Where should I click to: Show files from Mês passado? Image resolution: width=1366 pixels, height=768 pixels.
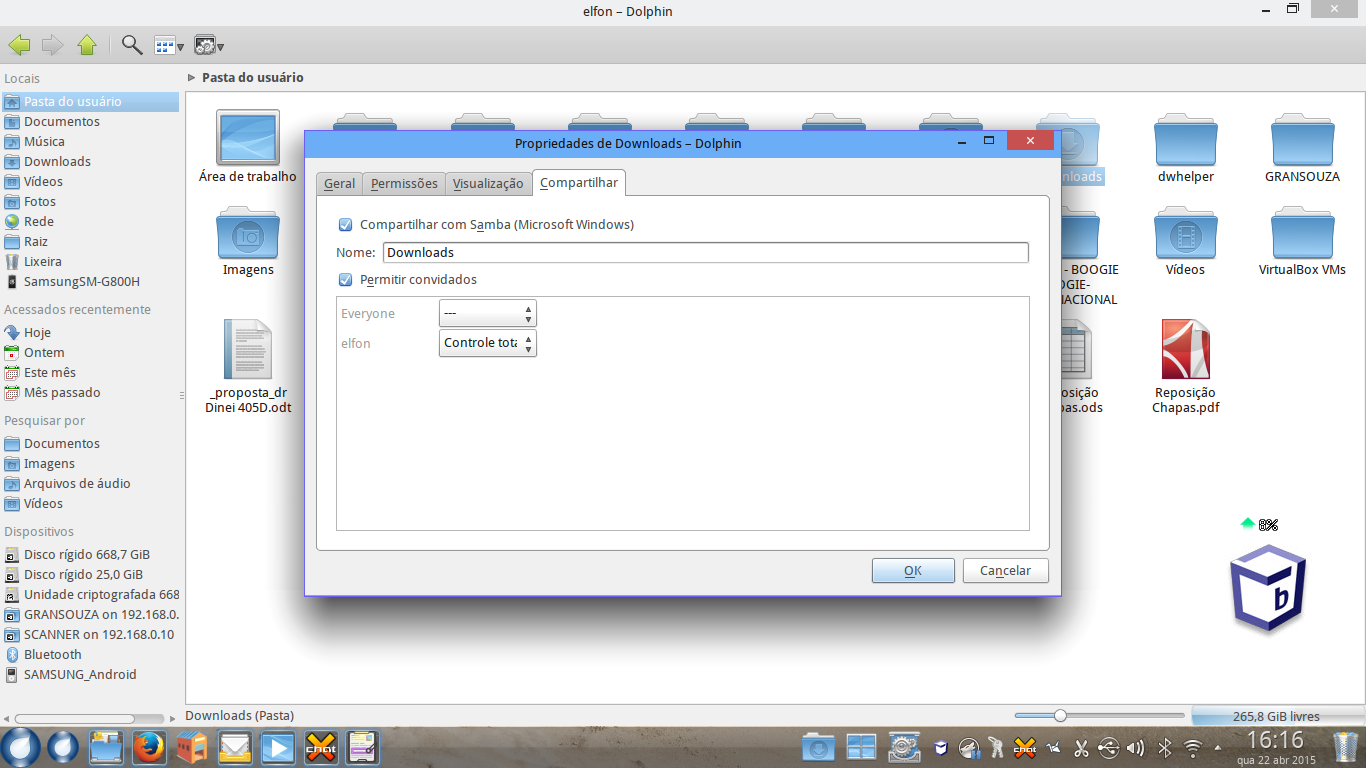62,392
